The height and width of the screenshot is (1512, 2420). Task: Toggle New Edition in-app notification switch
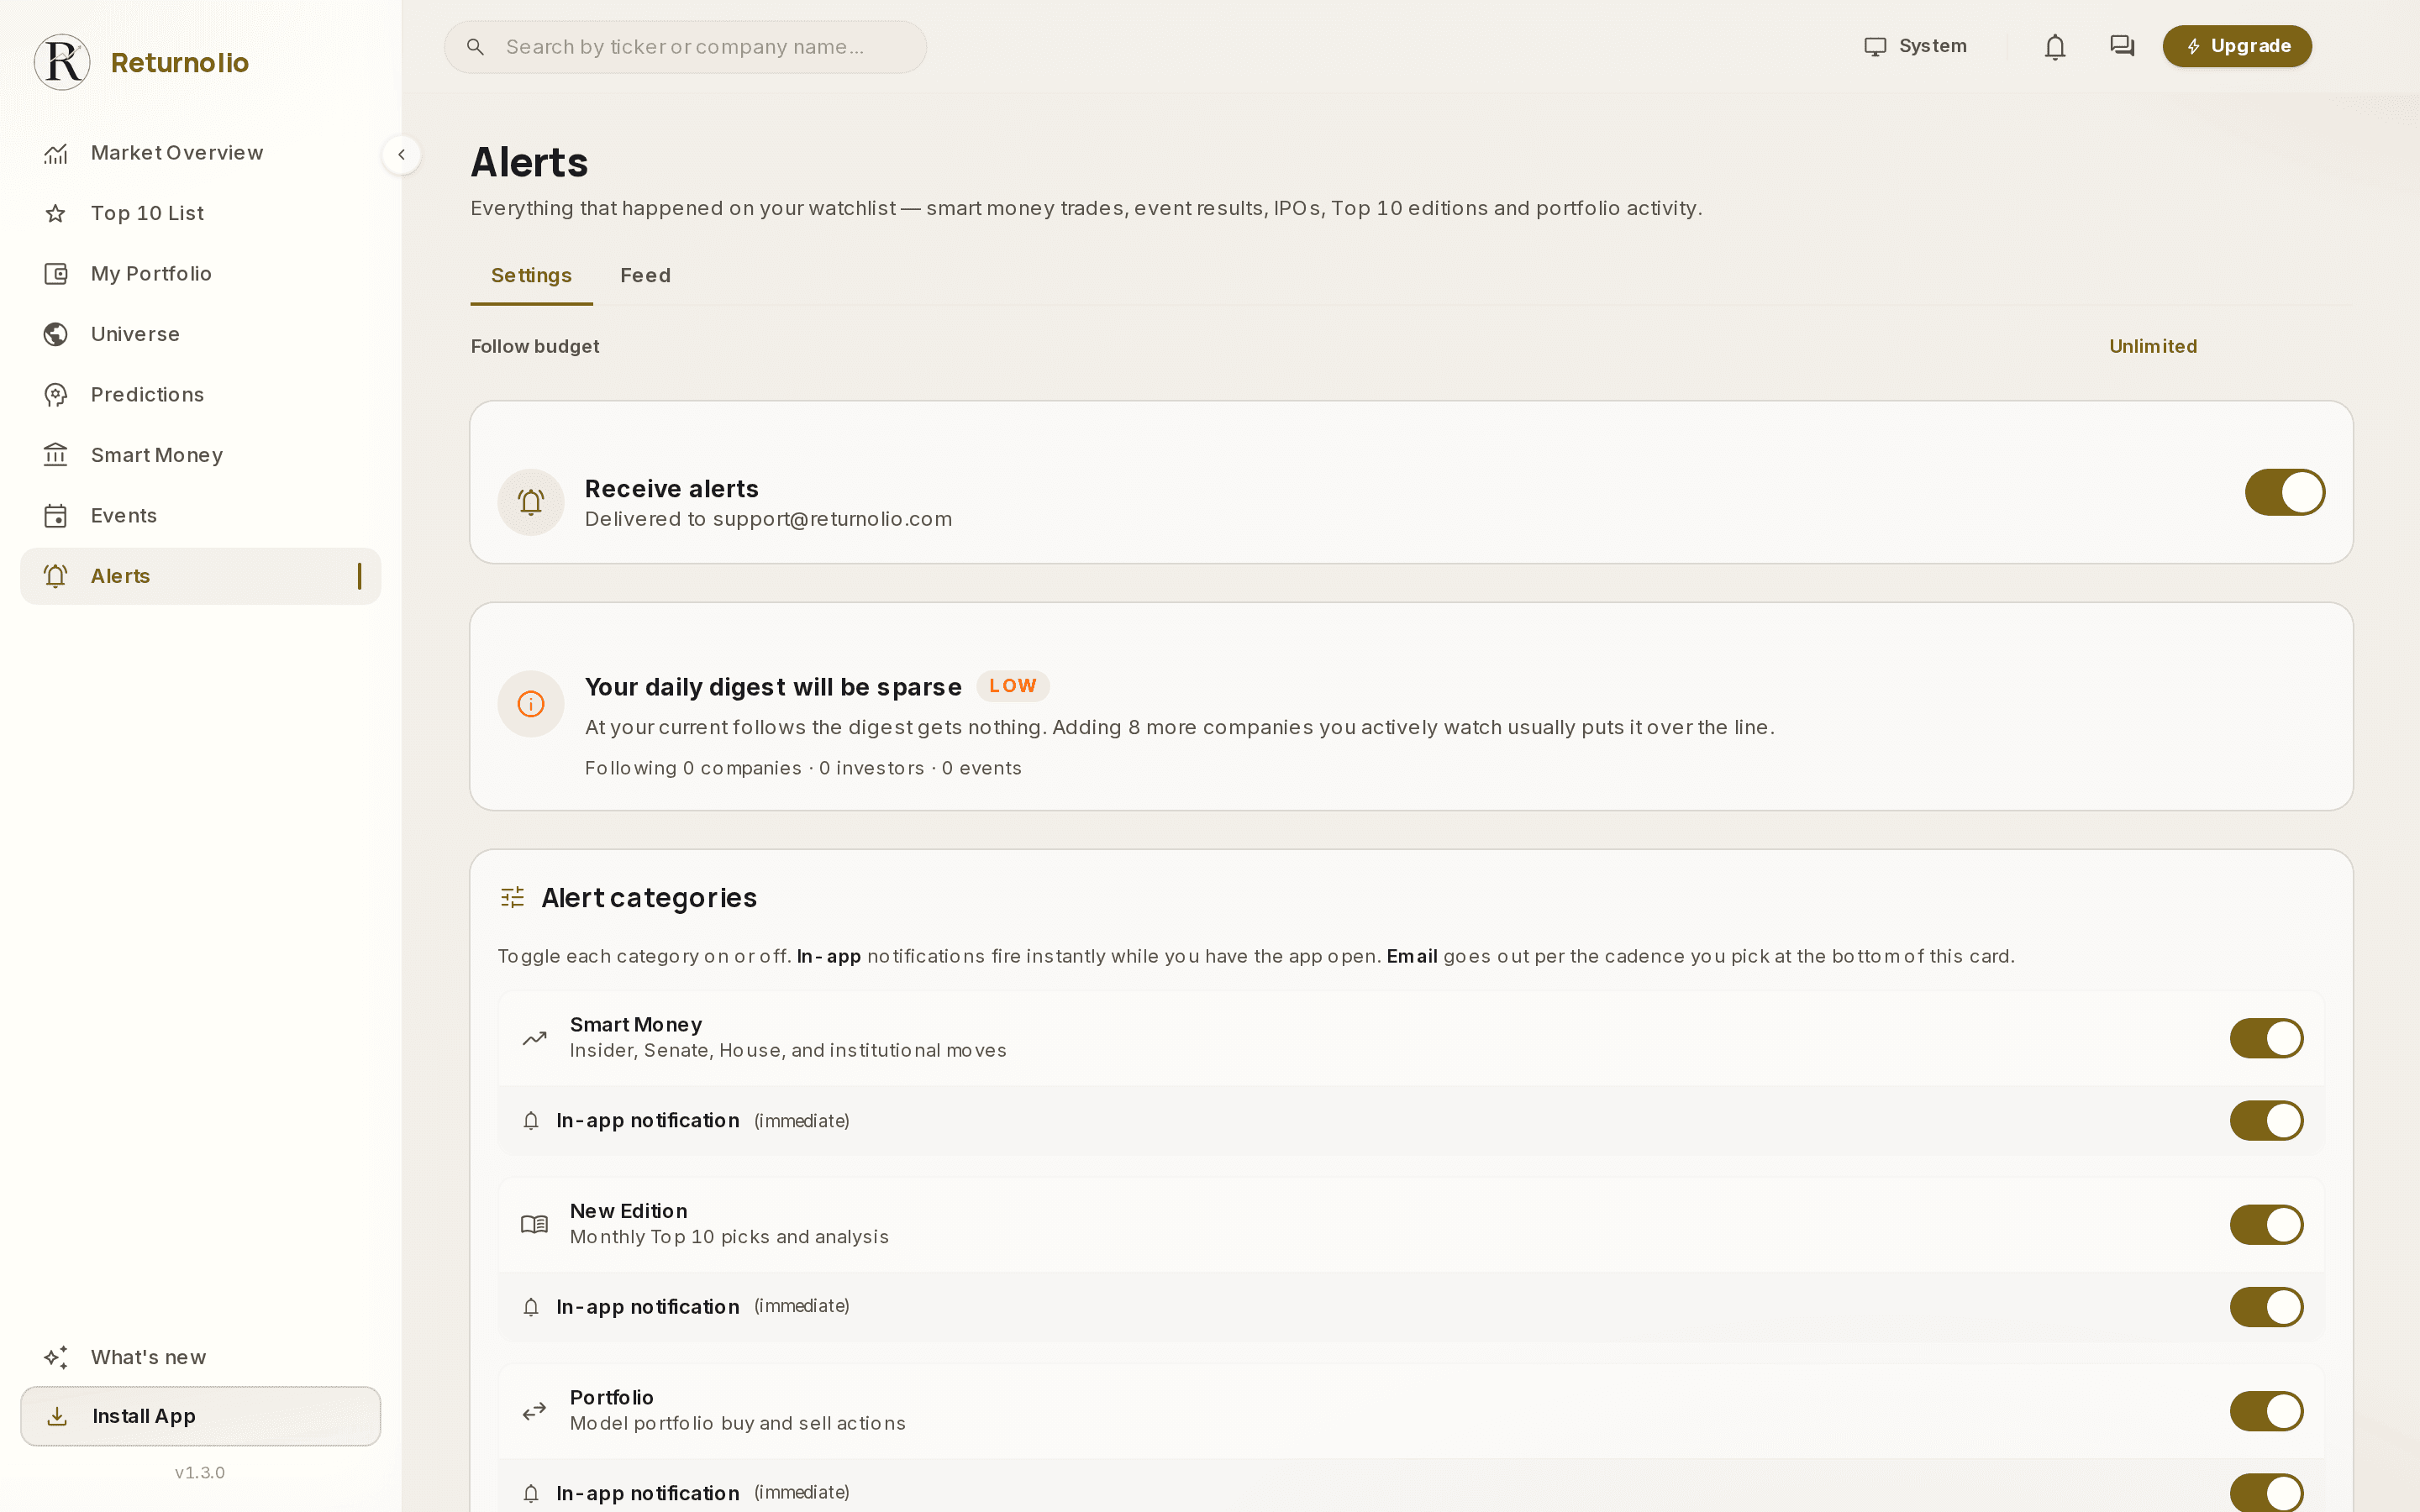(2266, 1307)
